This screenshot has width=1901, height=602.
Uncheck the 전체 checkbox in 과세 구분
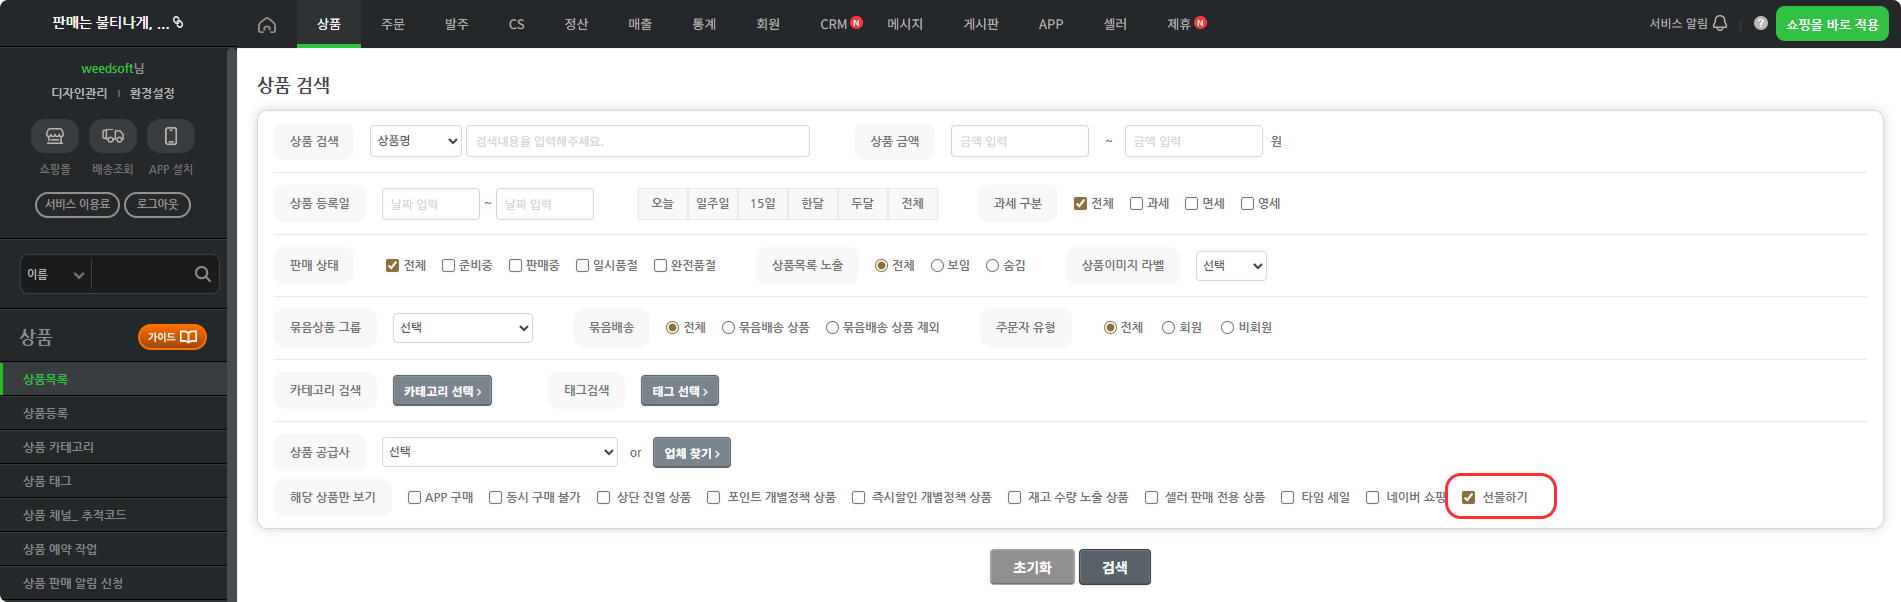coord(1080,204)
